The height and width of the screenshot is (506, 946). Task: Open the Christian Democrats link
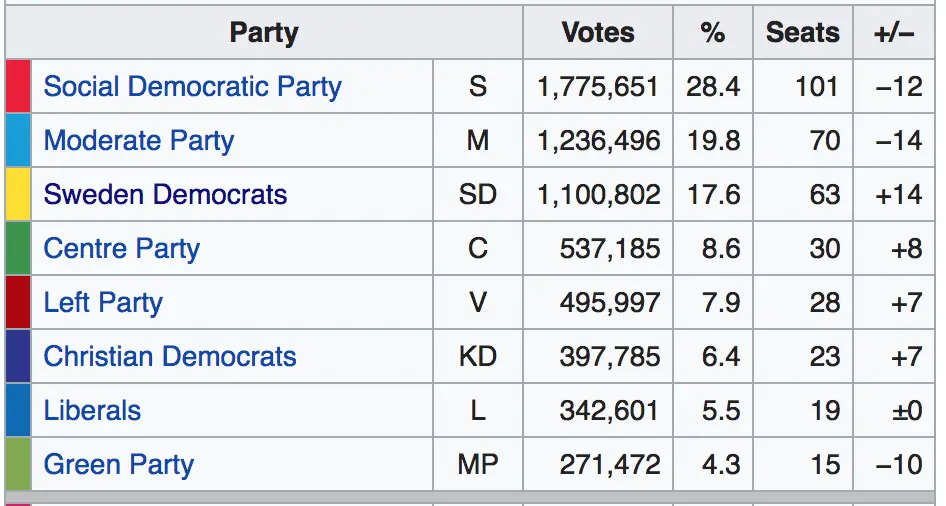click(x=170, y=357)
